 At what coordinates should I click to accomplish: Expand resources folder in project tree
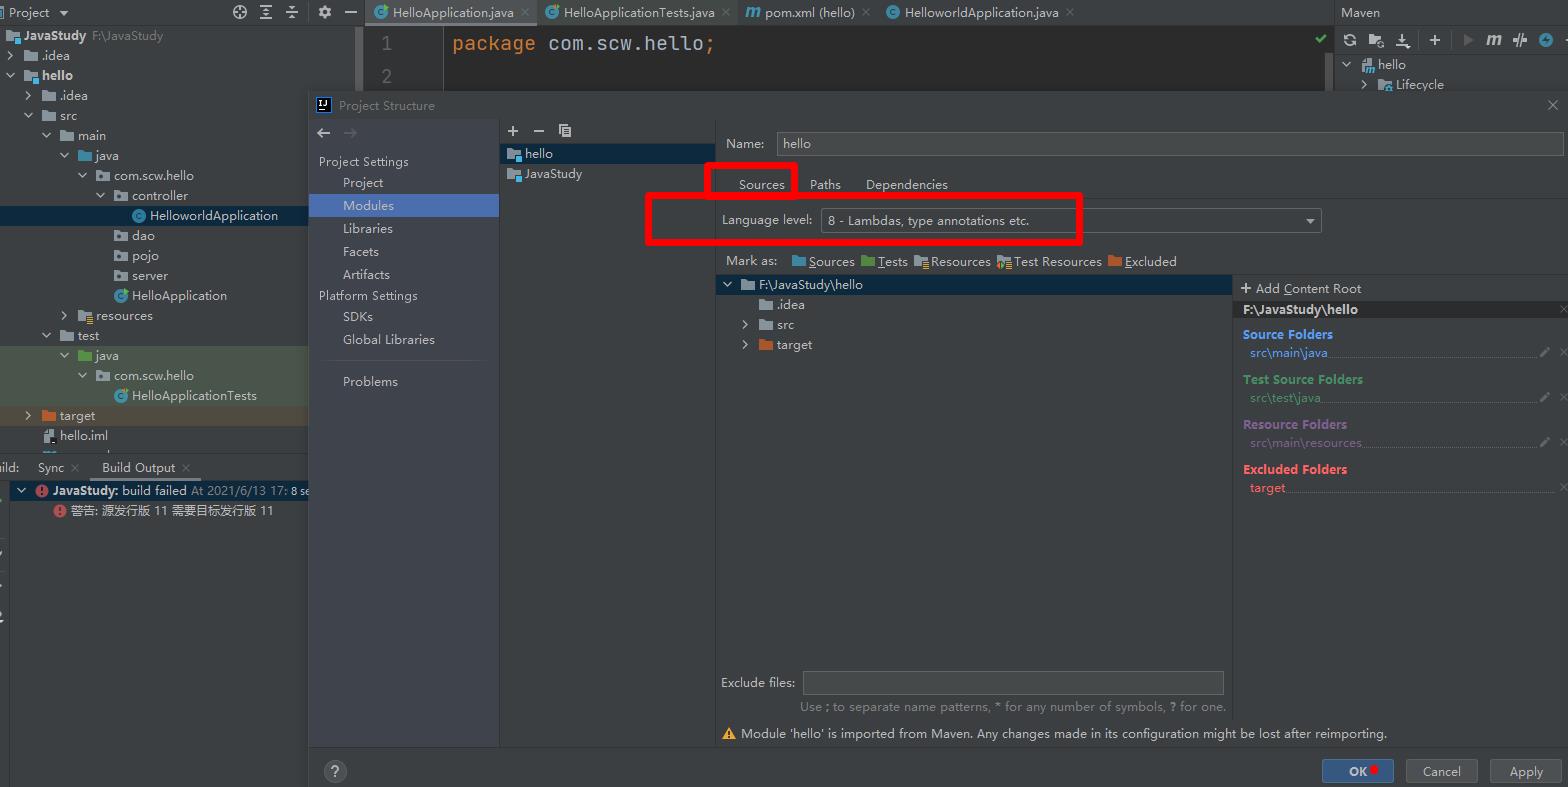point(65,316)
